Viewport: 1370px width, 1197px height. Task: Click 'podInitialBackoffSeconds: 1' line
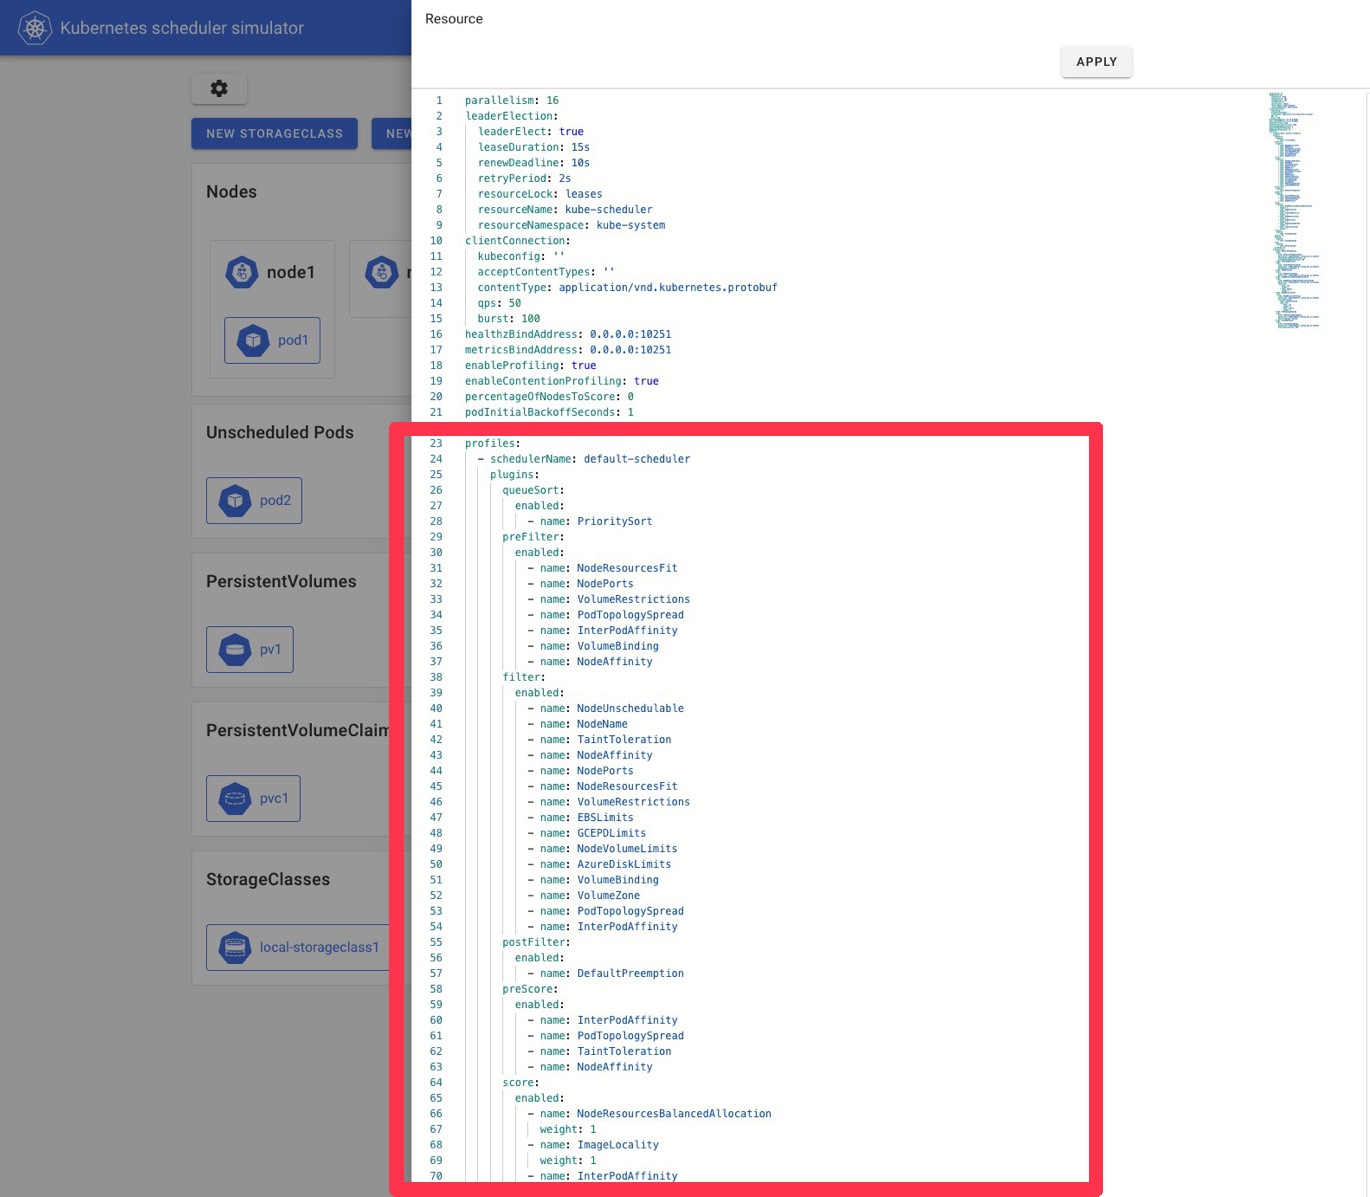[549, 412]
